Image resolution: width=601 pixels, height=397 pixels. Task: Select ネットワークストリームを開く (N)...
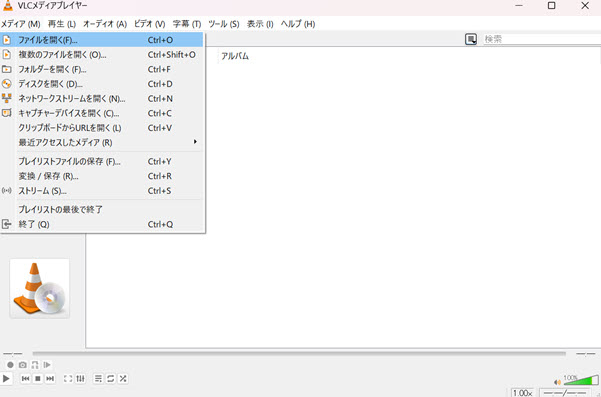102,98
